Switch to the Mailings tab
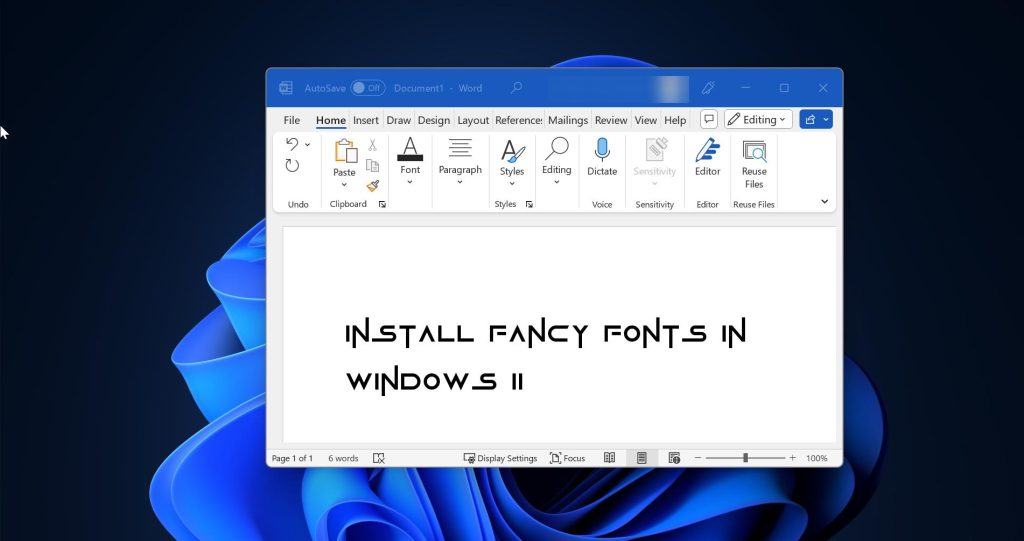The height and width of the screenshot is (541, 1024). [x=568, y=120]
